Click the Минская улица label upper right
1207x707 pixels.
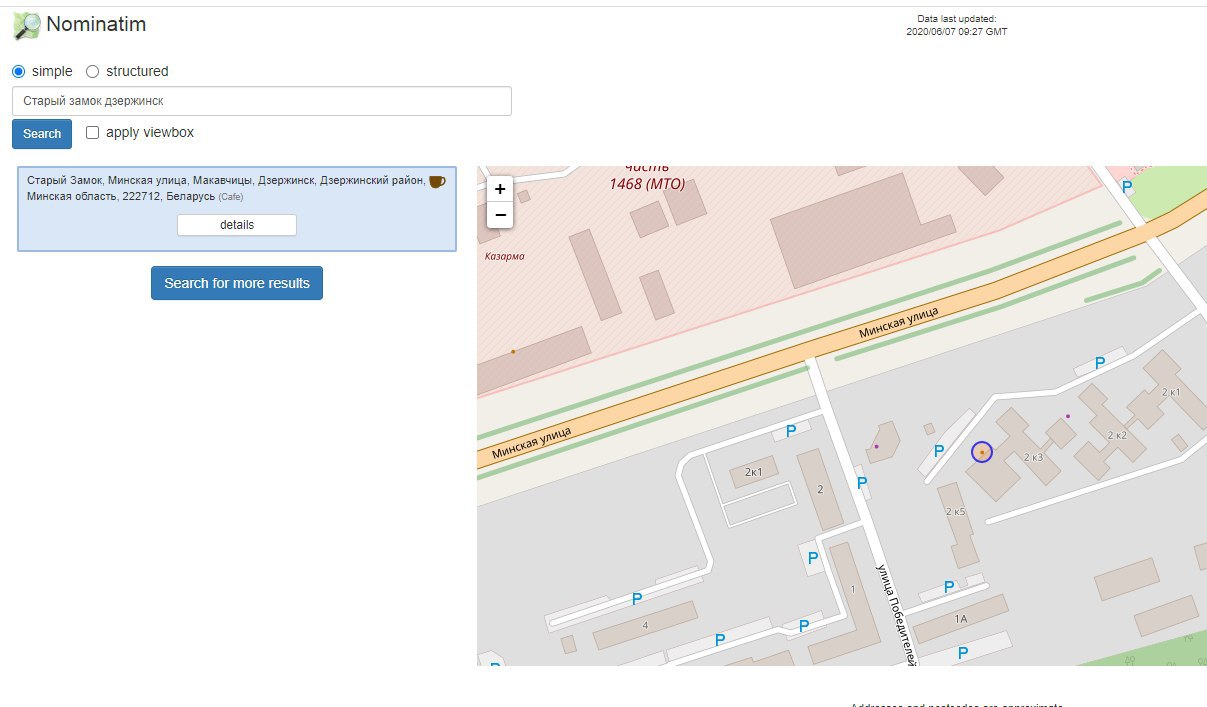899,323
